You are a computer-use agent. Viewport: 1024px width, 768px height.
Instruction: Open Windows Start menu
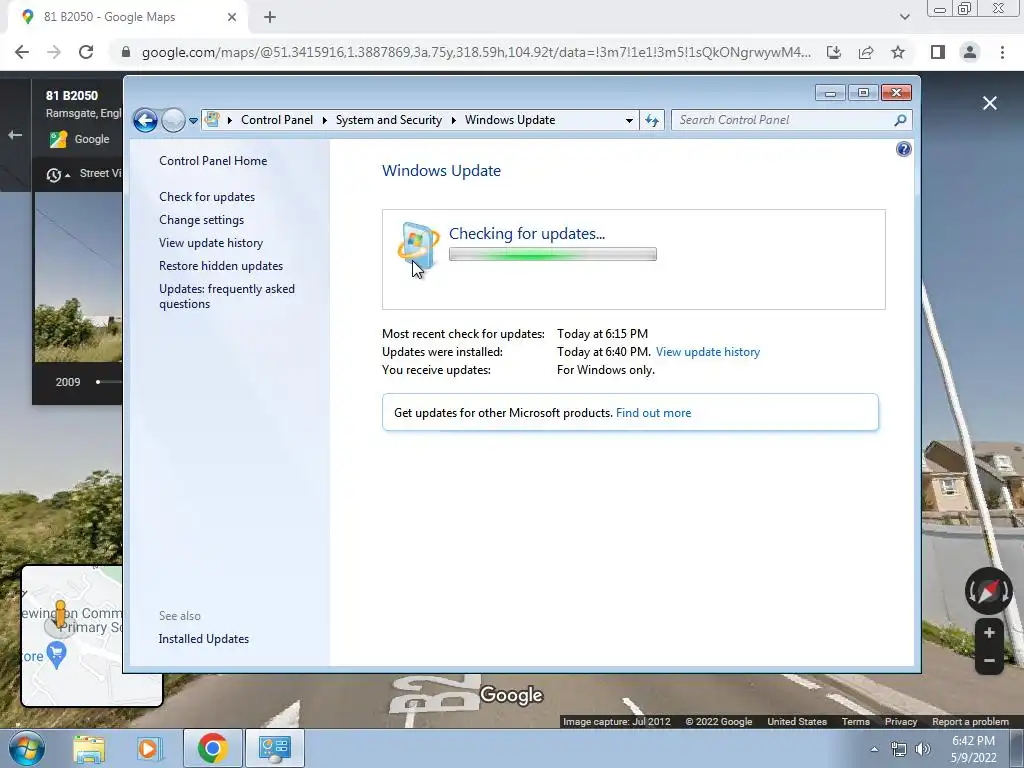[26, 748]
